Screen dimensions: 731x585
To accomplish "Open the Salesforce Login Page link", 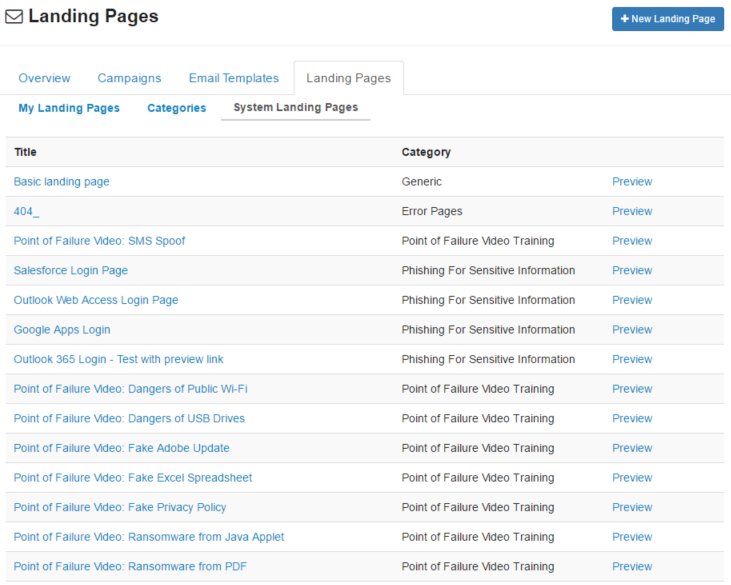I will (70, 270).
